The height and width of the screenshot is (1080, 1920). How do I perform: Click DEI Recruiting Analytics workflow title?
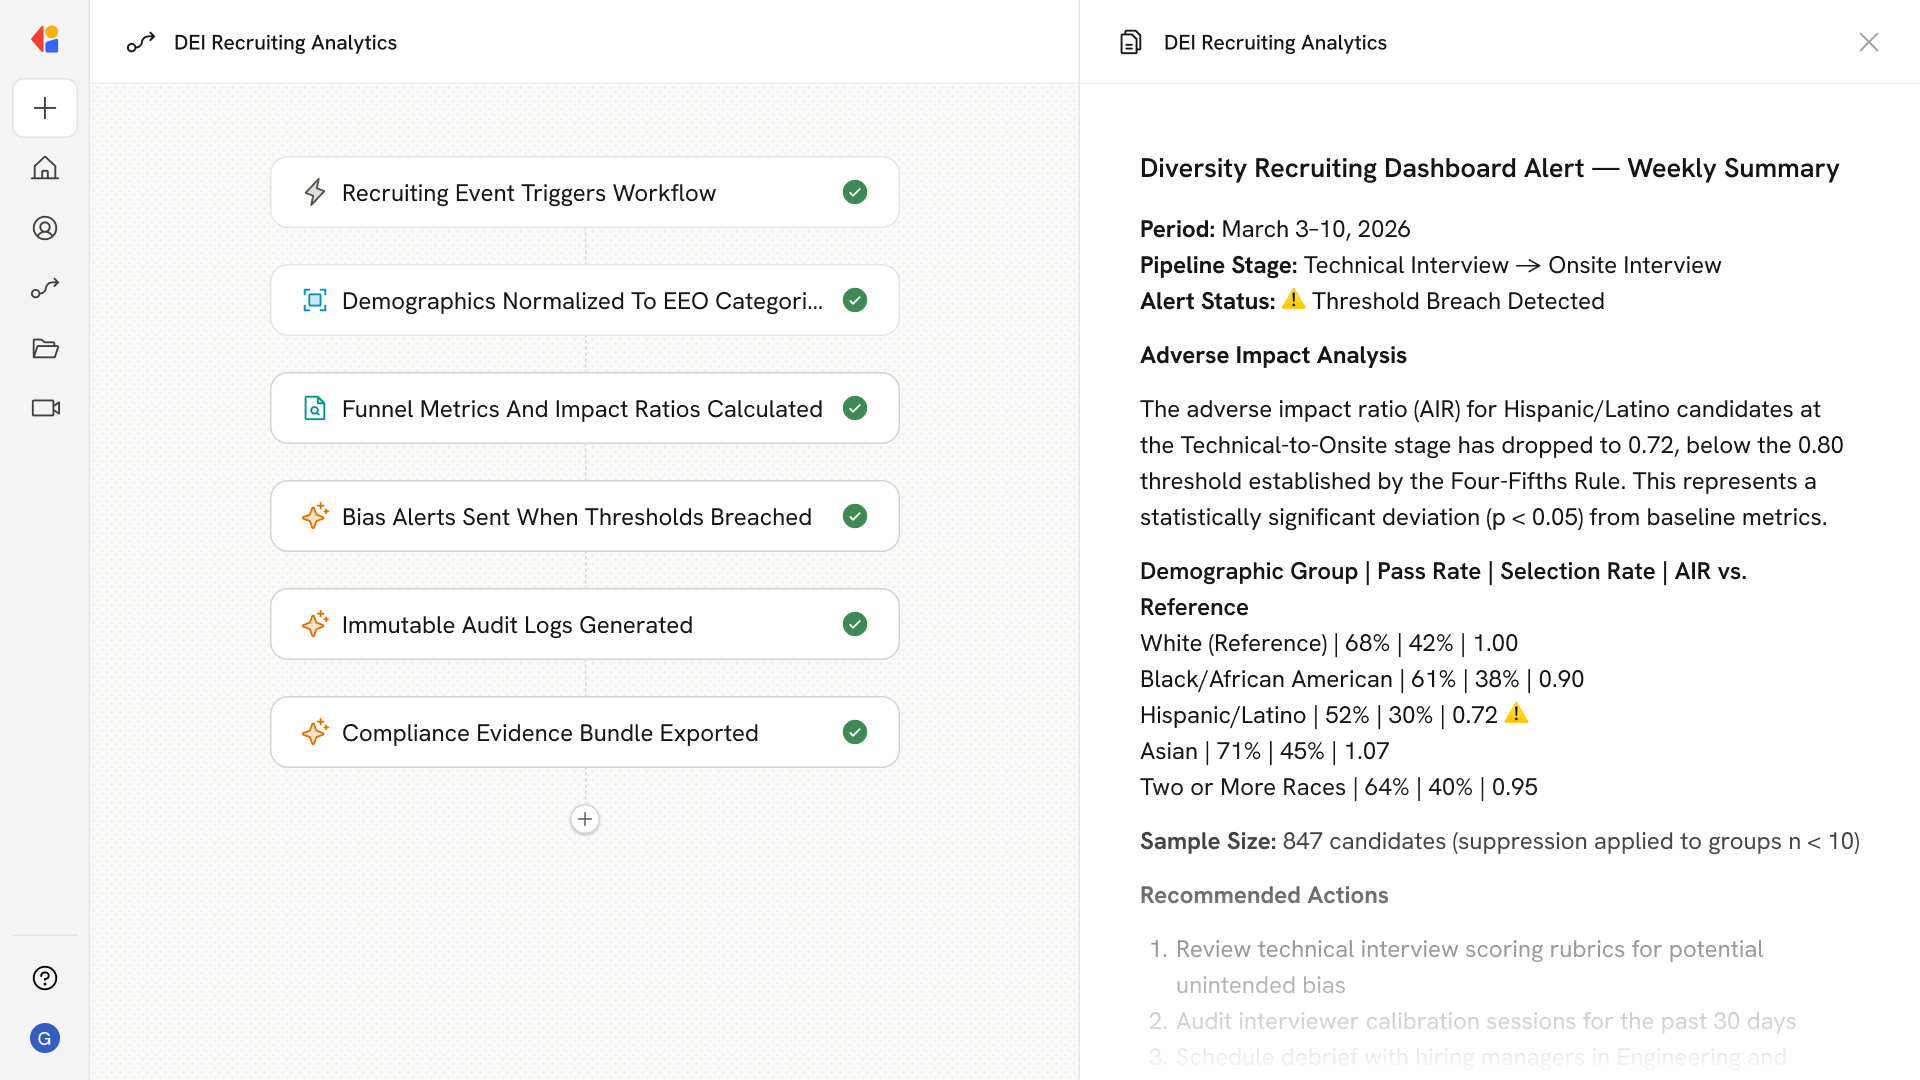click(x=285, y=42)
